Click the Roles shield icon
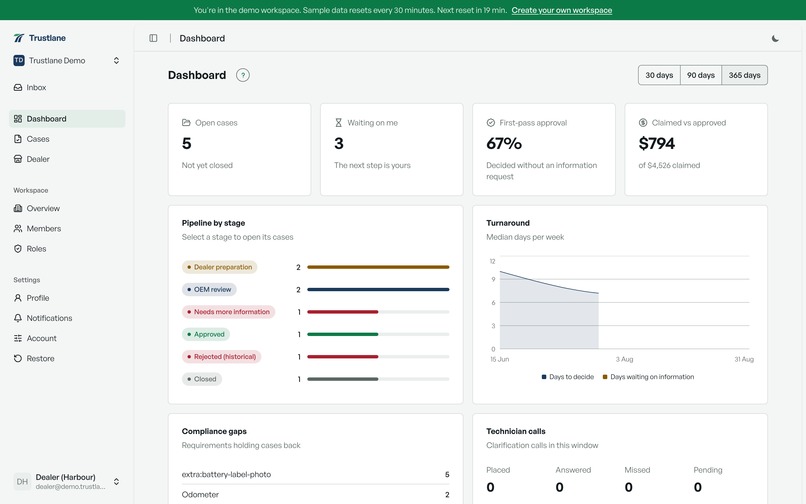Screen dimensions: 806x504 click(x=18, y=248)
